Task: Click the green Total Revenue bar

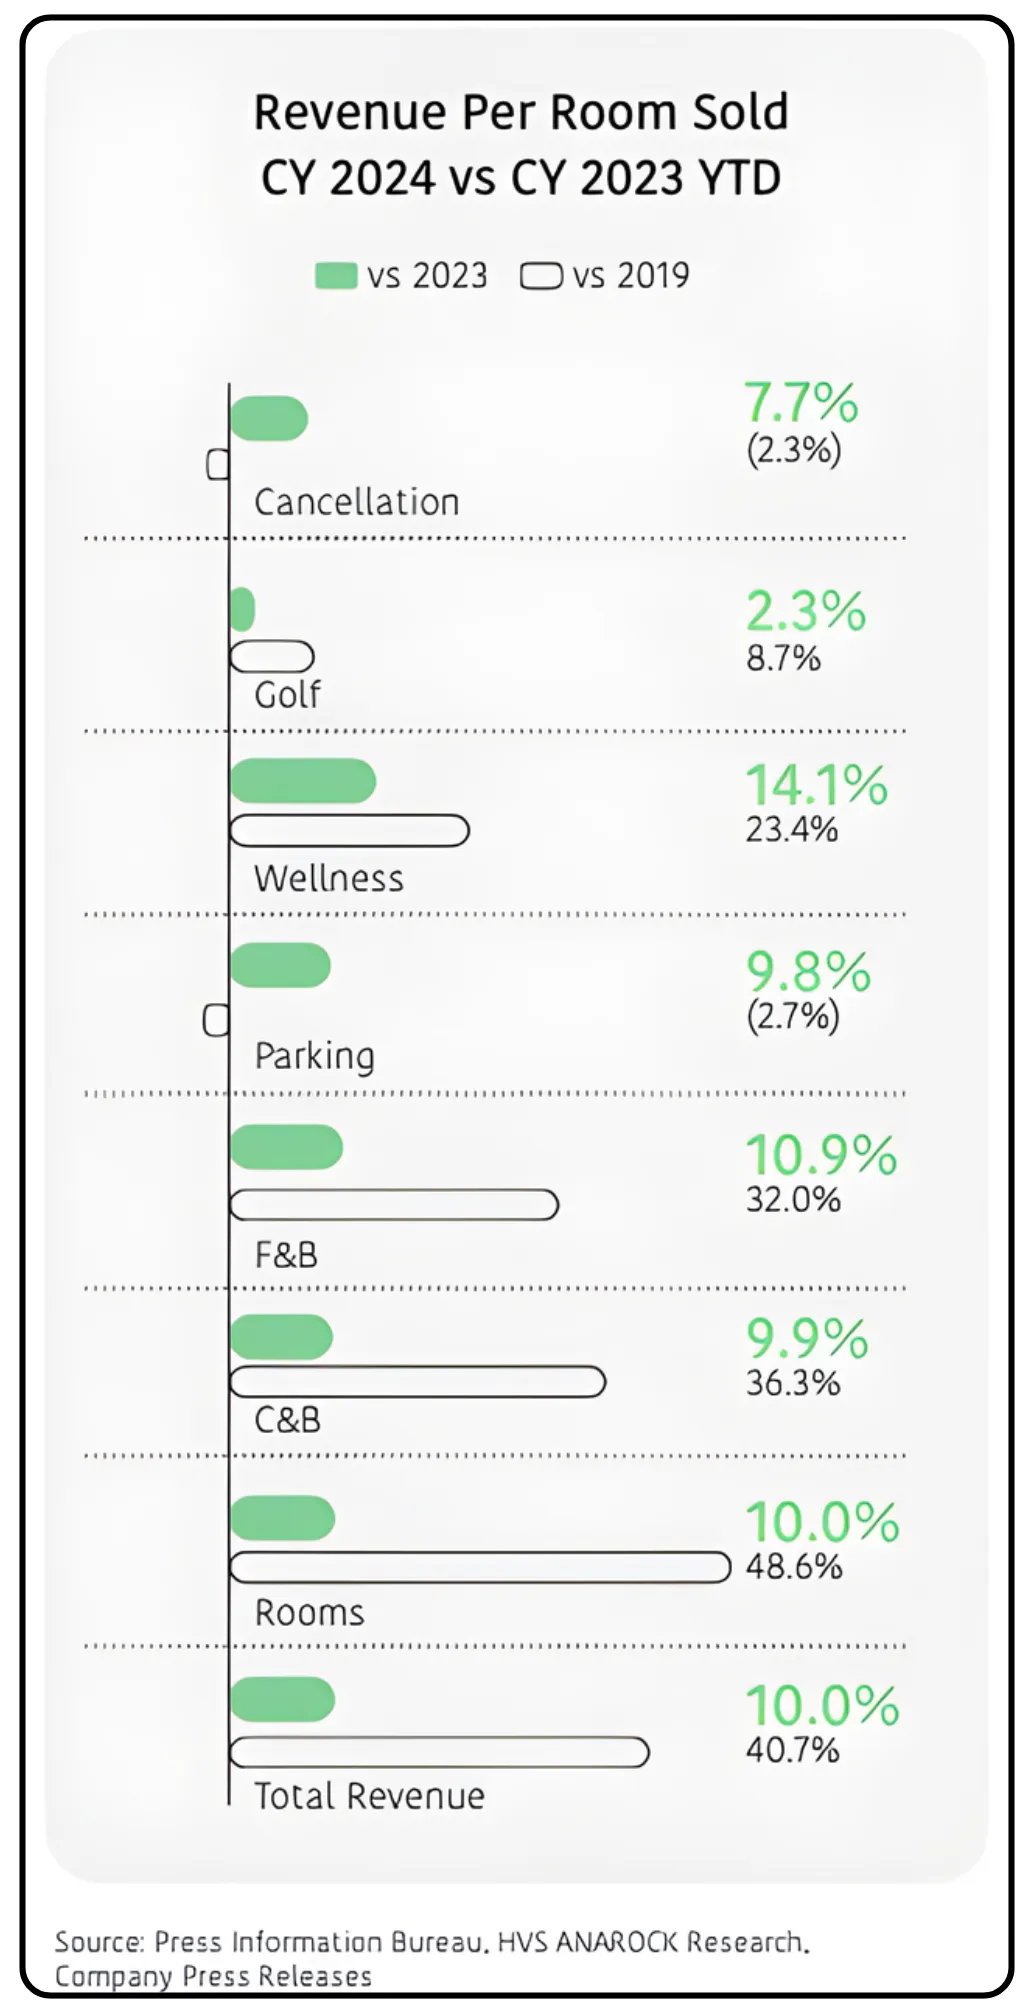Action: [x=283, y=1699]
